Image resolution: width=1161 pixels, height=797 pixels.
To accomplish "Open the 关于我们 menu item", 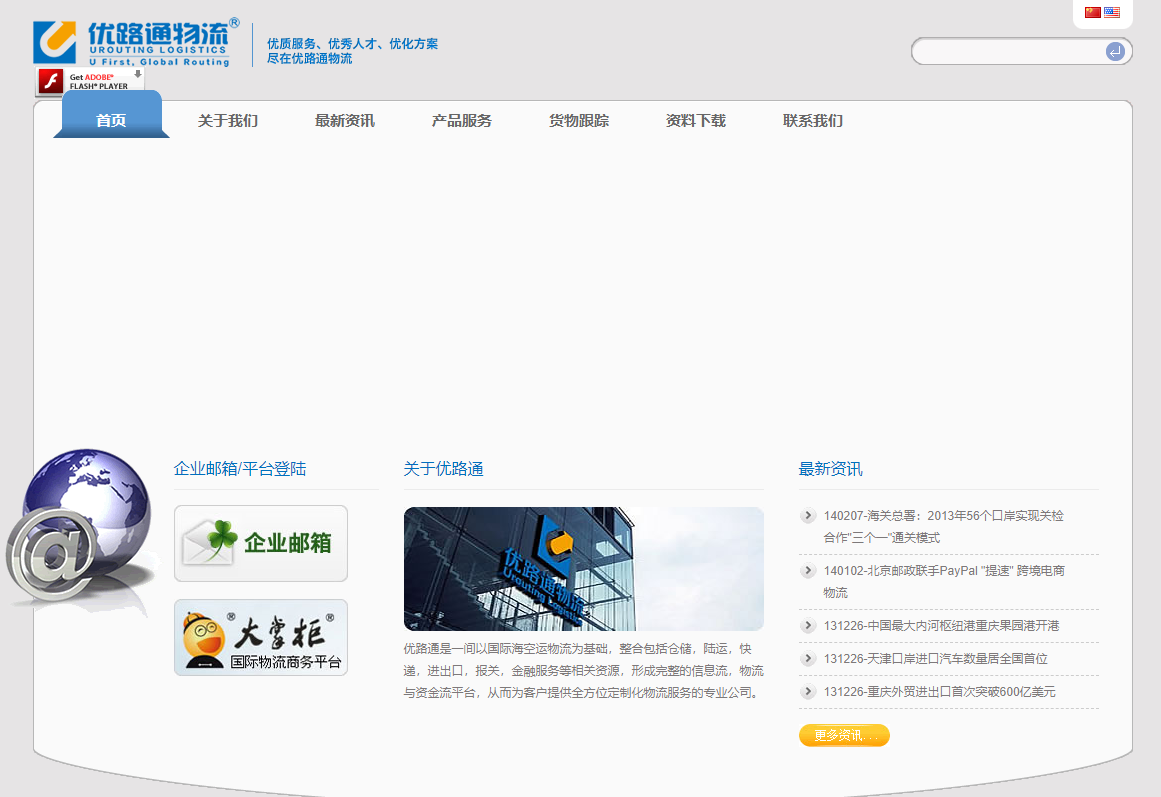I will coord(228,121).
